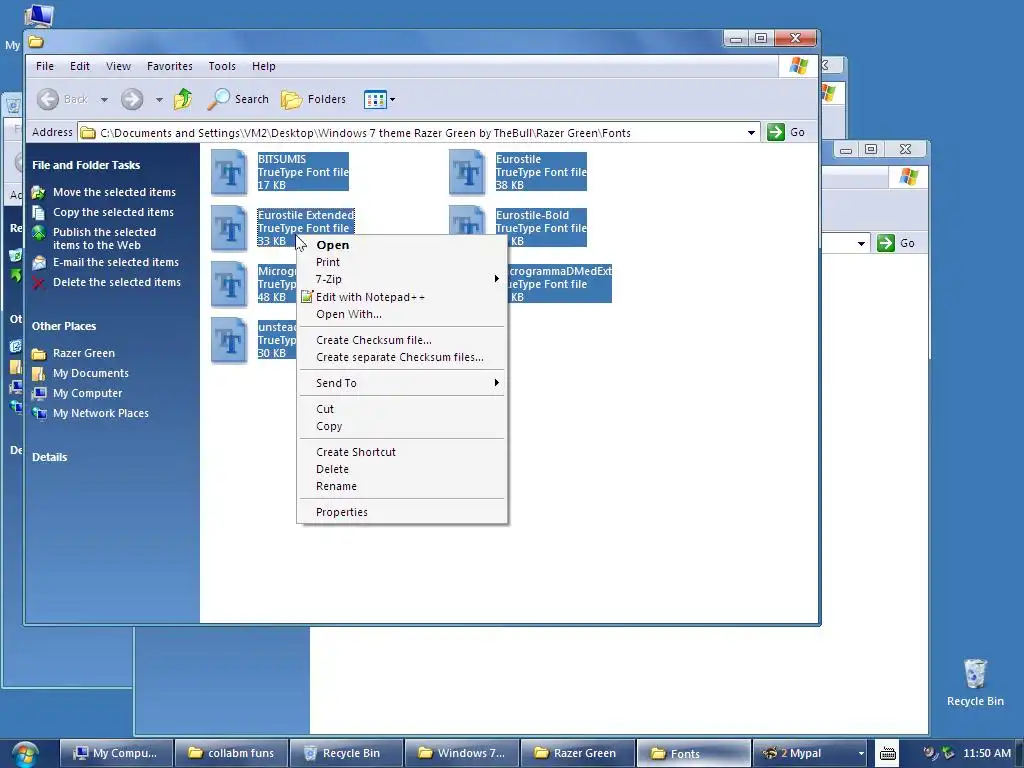Choose Open With... in context menu

[x=402, y=314]
